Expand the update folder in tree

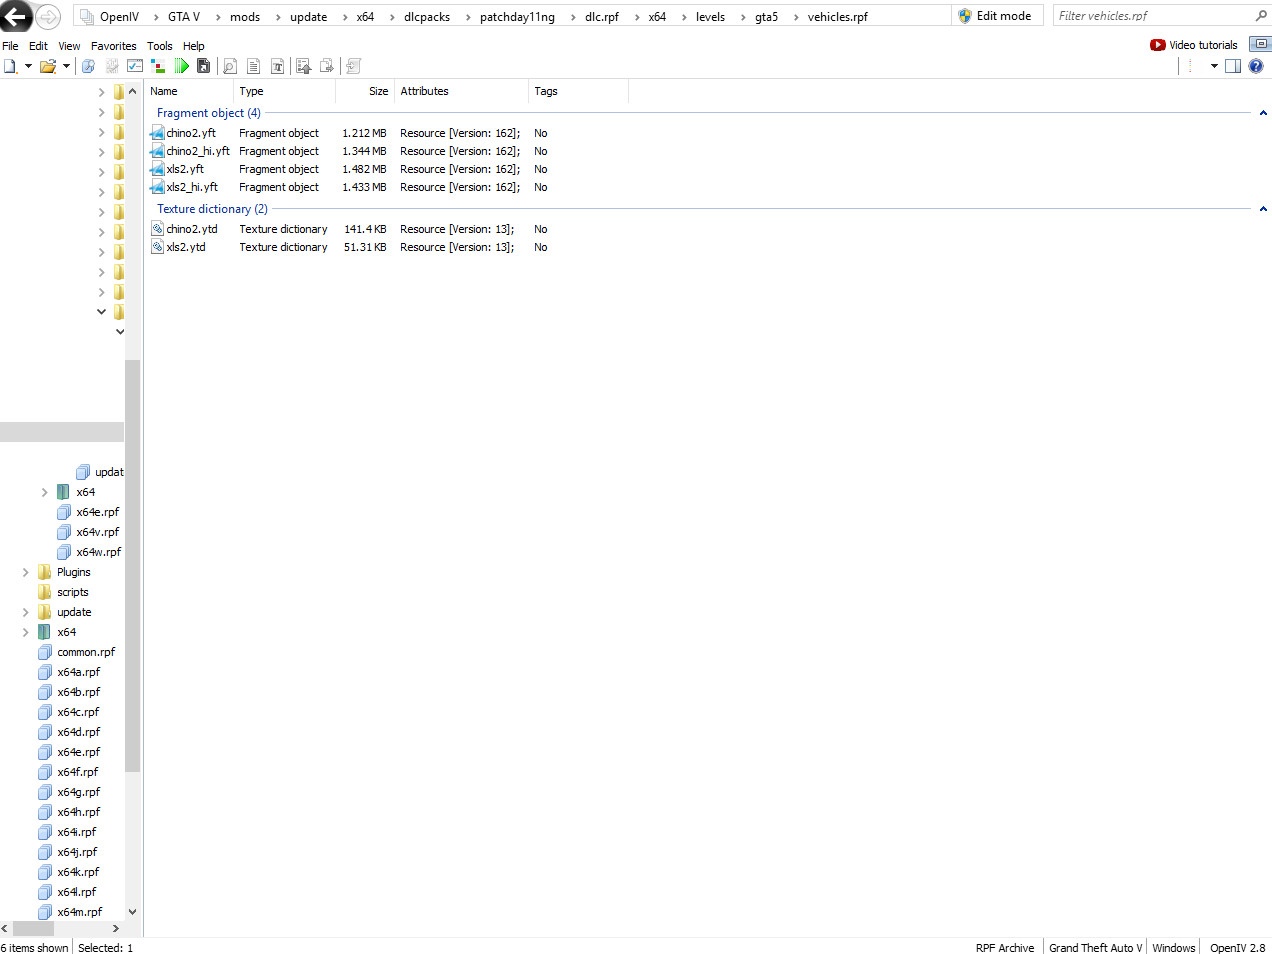[25, 612]
